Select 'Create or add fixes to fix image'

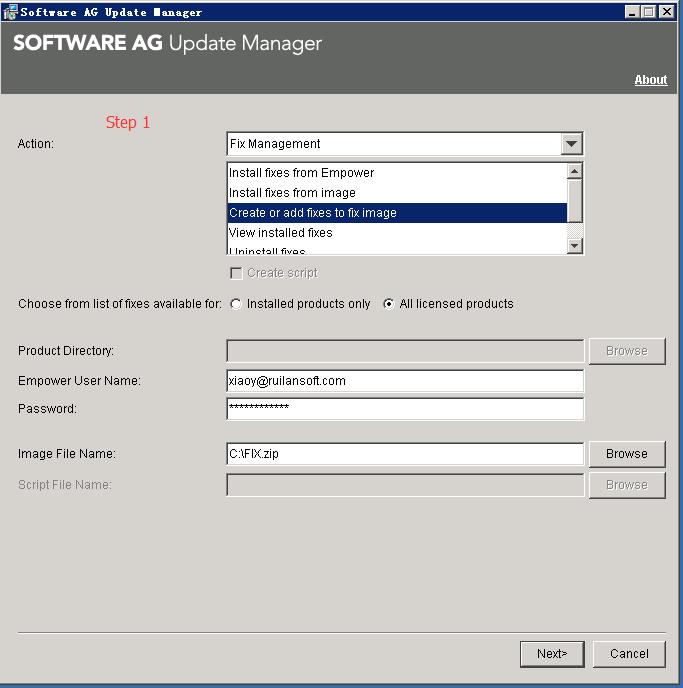click(x=397, y=213)
